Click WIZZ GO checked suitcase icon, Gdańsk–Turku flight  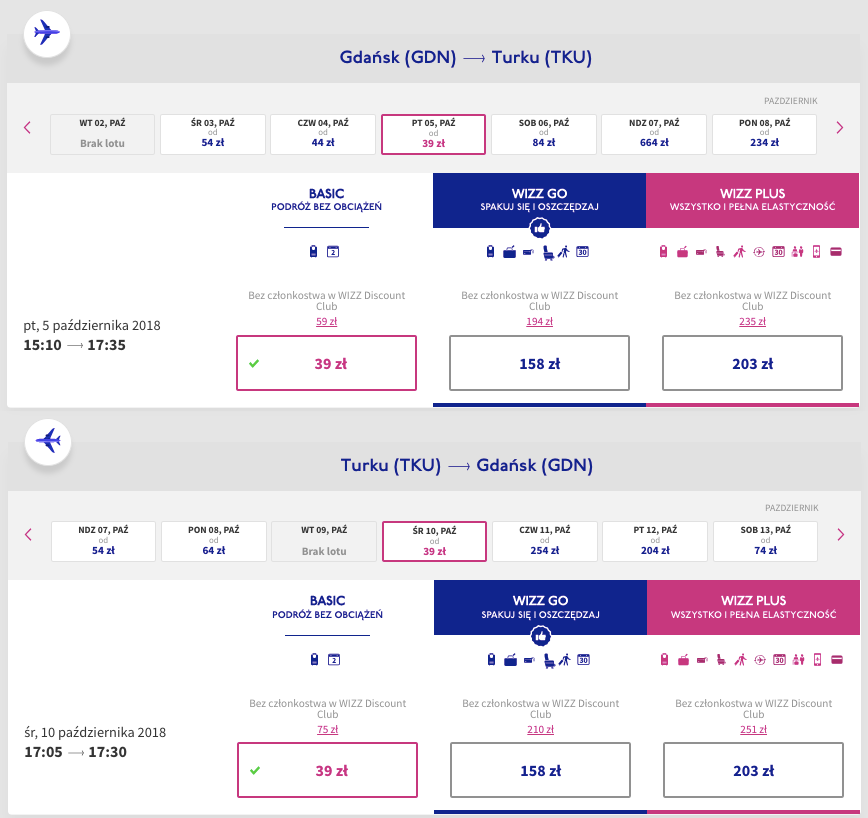click(x=509, y=252)
